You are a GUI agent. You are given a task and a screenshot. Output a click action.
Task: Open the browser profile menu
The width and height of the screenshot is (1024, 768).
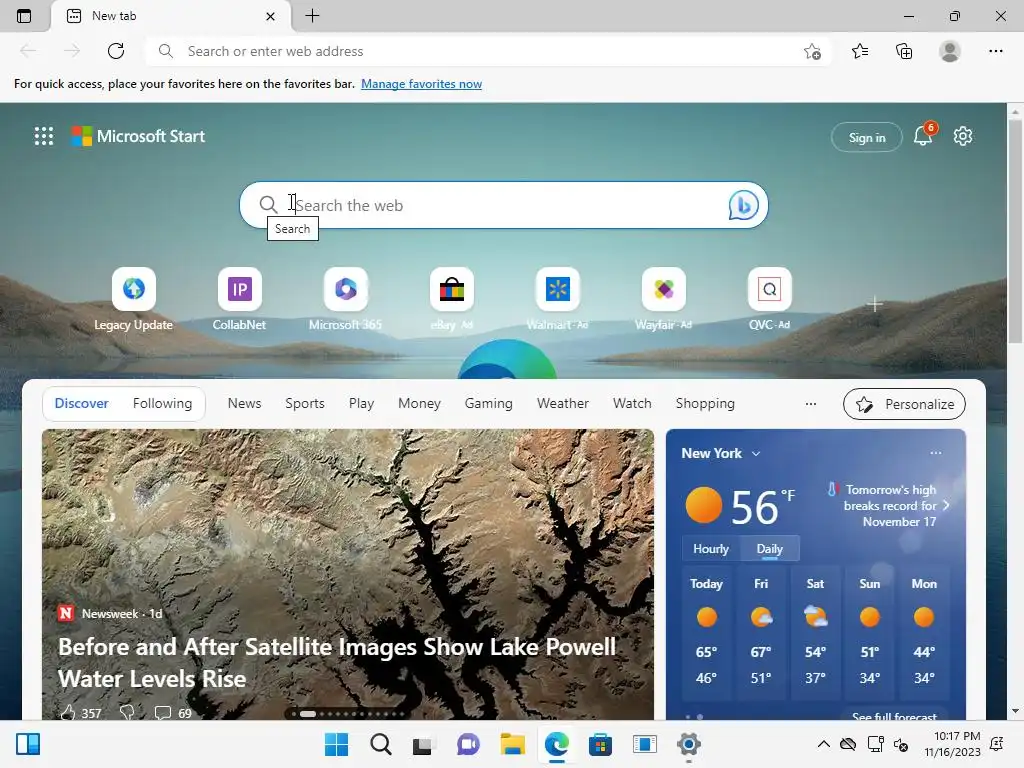950,51
